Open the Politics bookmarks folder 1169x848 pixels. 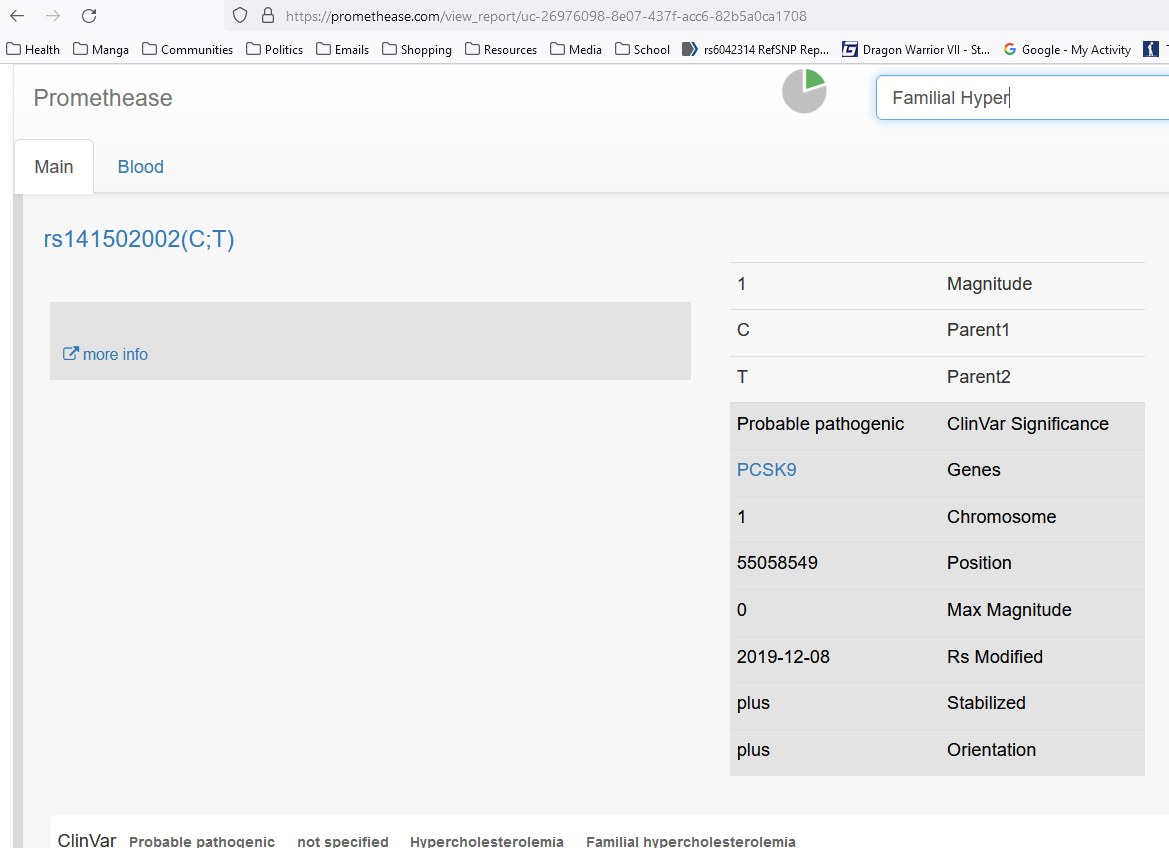[274, 49]
